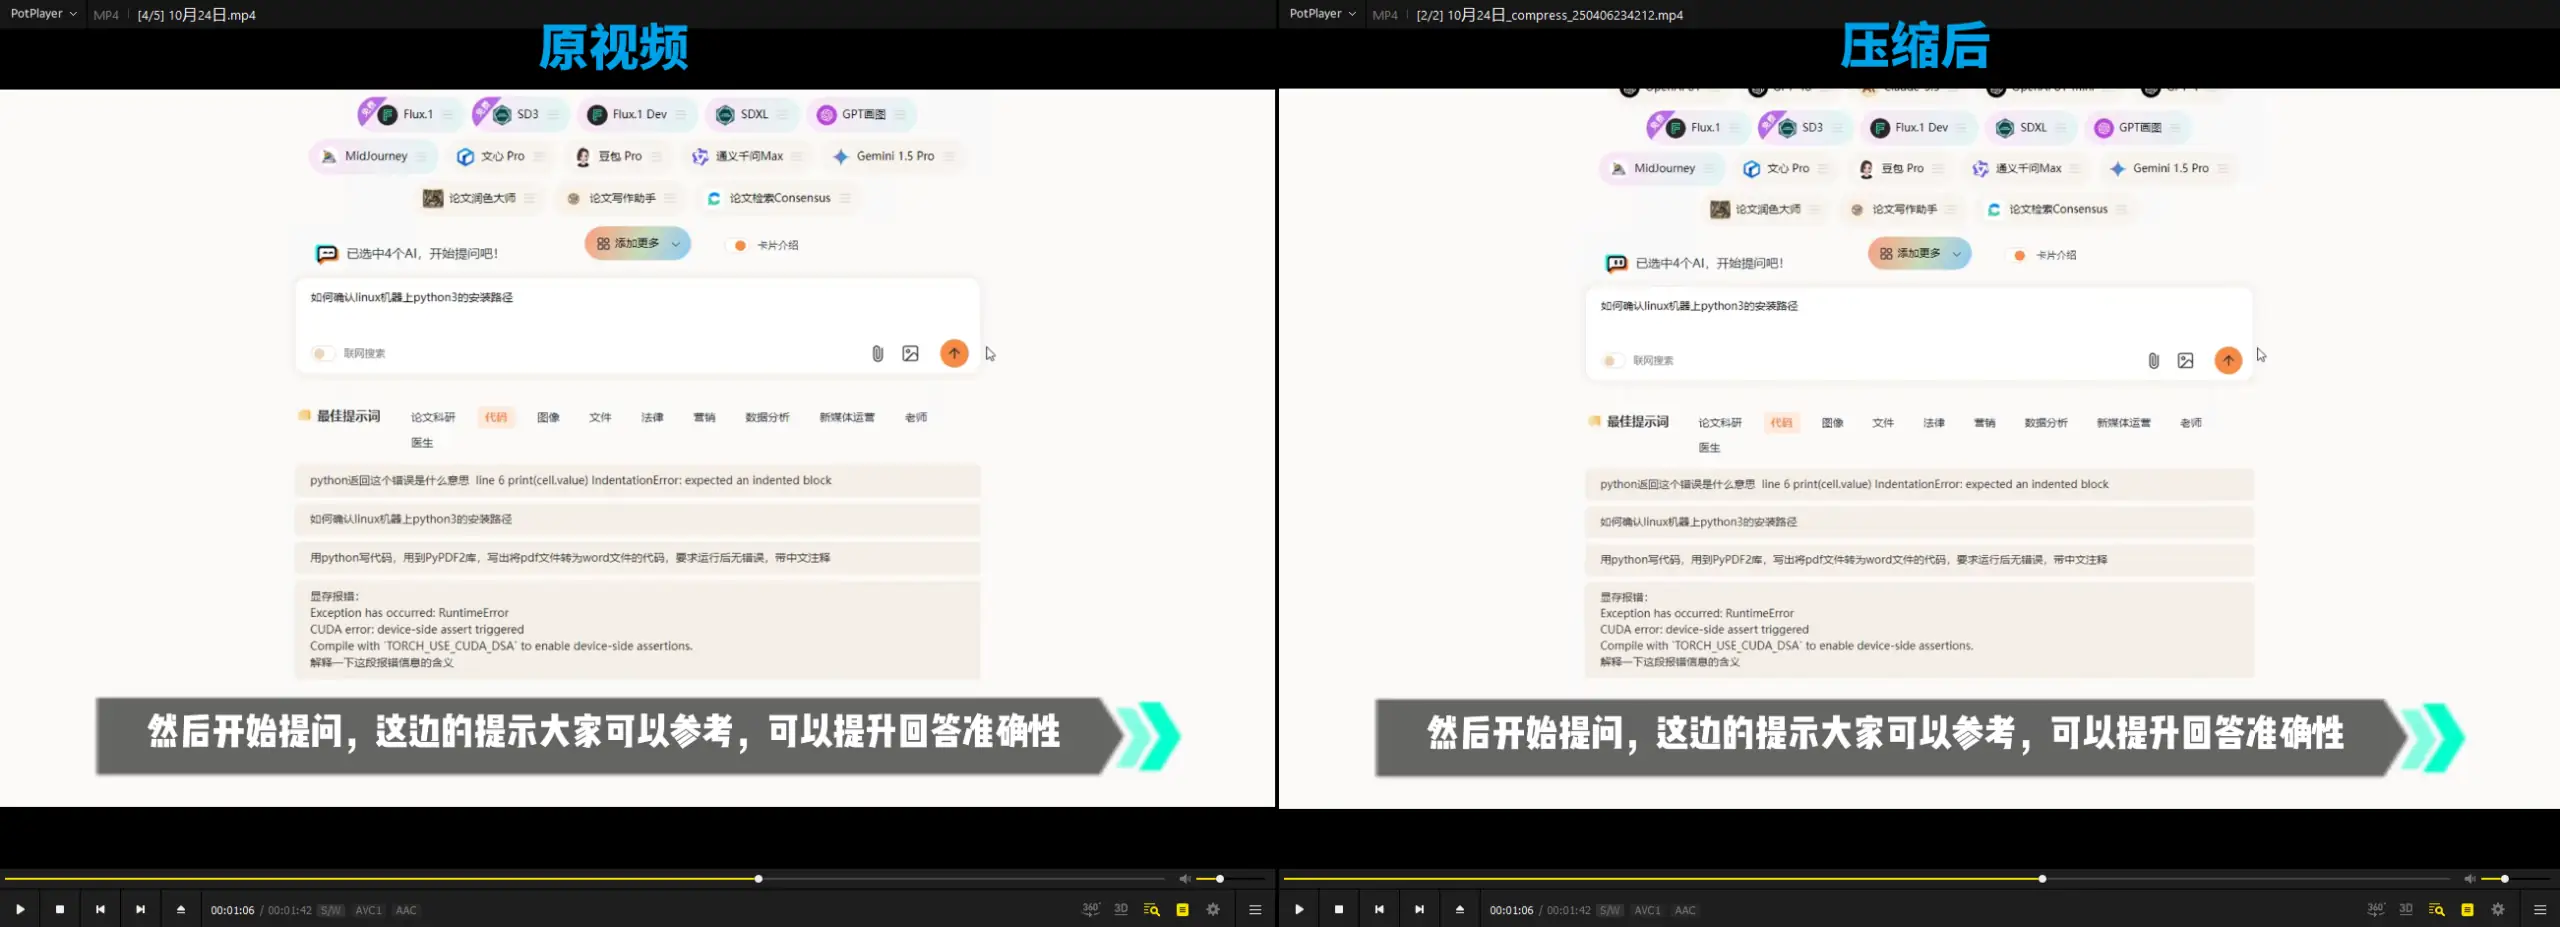Open the playlist search icon in right player
The width and height of the screenshot is (2560, 927).
point(2437,909)
